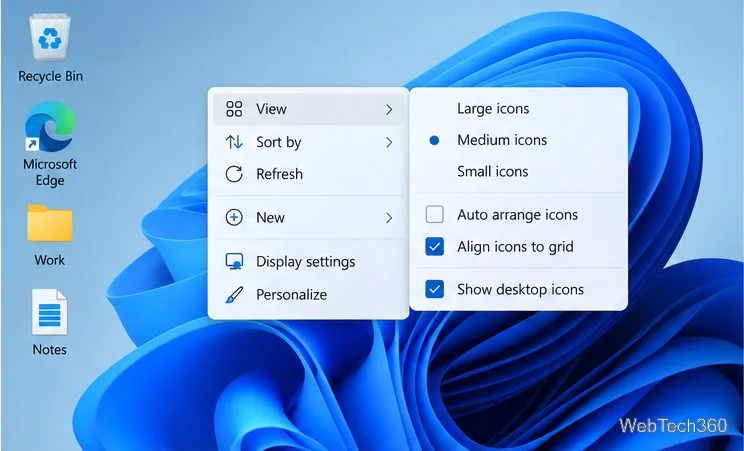Click the monitor icon for Display settings
Image resolution: width=744 pixels, height=451 pixels.
234,261
